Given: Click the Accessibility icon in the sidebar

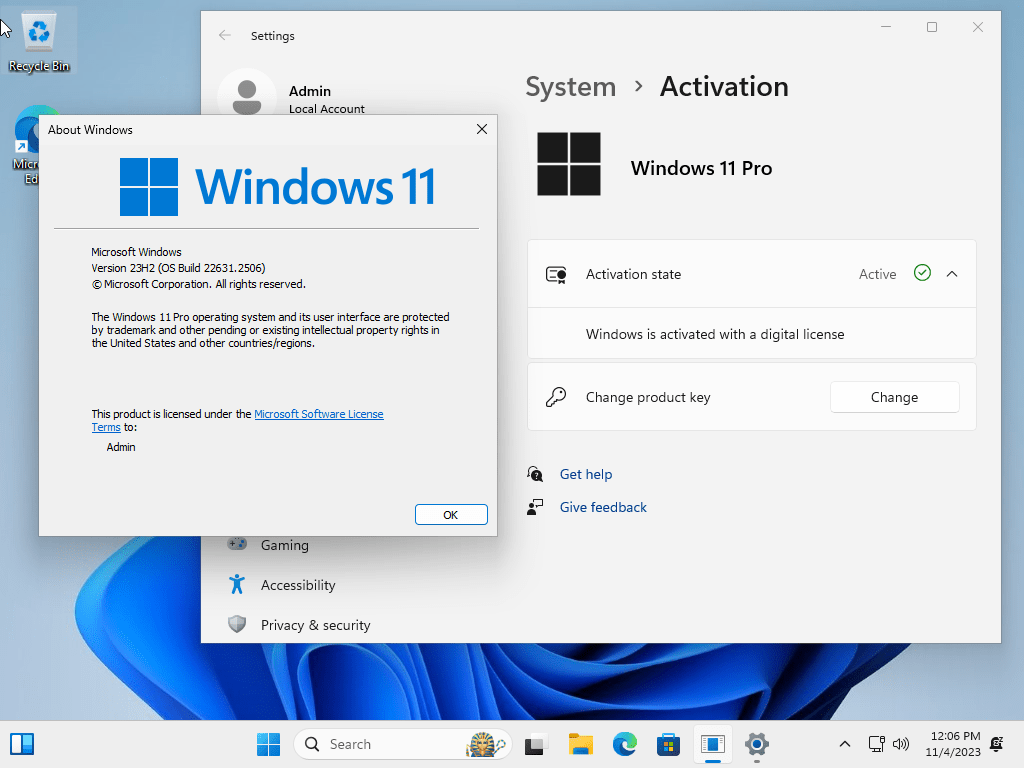Looking at the screenshot, I should (237, 585).
